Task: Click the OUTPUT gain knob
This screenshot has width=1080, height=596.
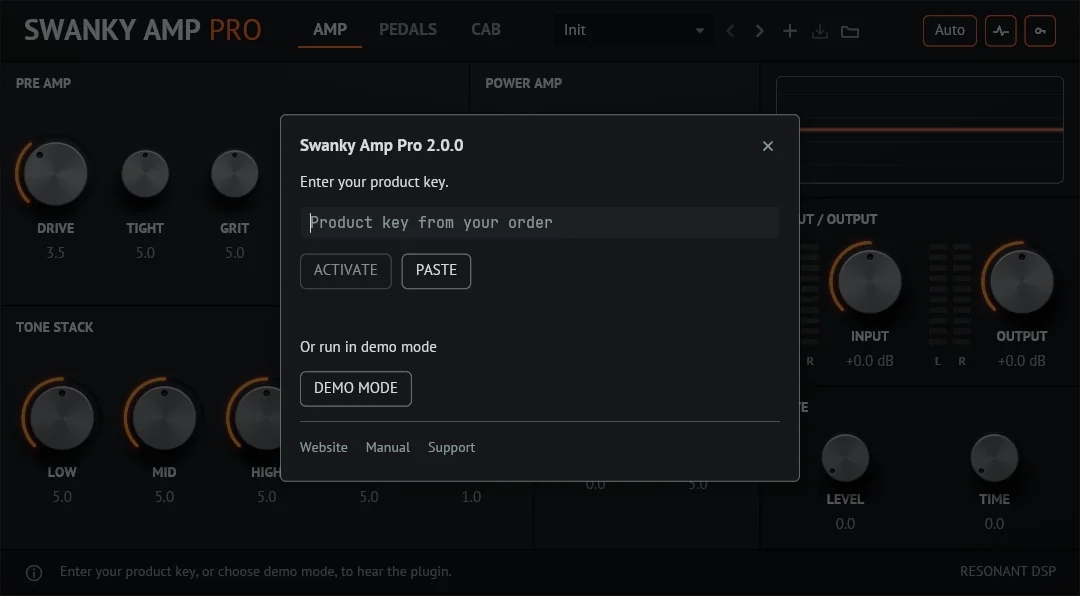Action: 1021,282
